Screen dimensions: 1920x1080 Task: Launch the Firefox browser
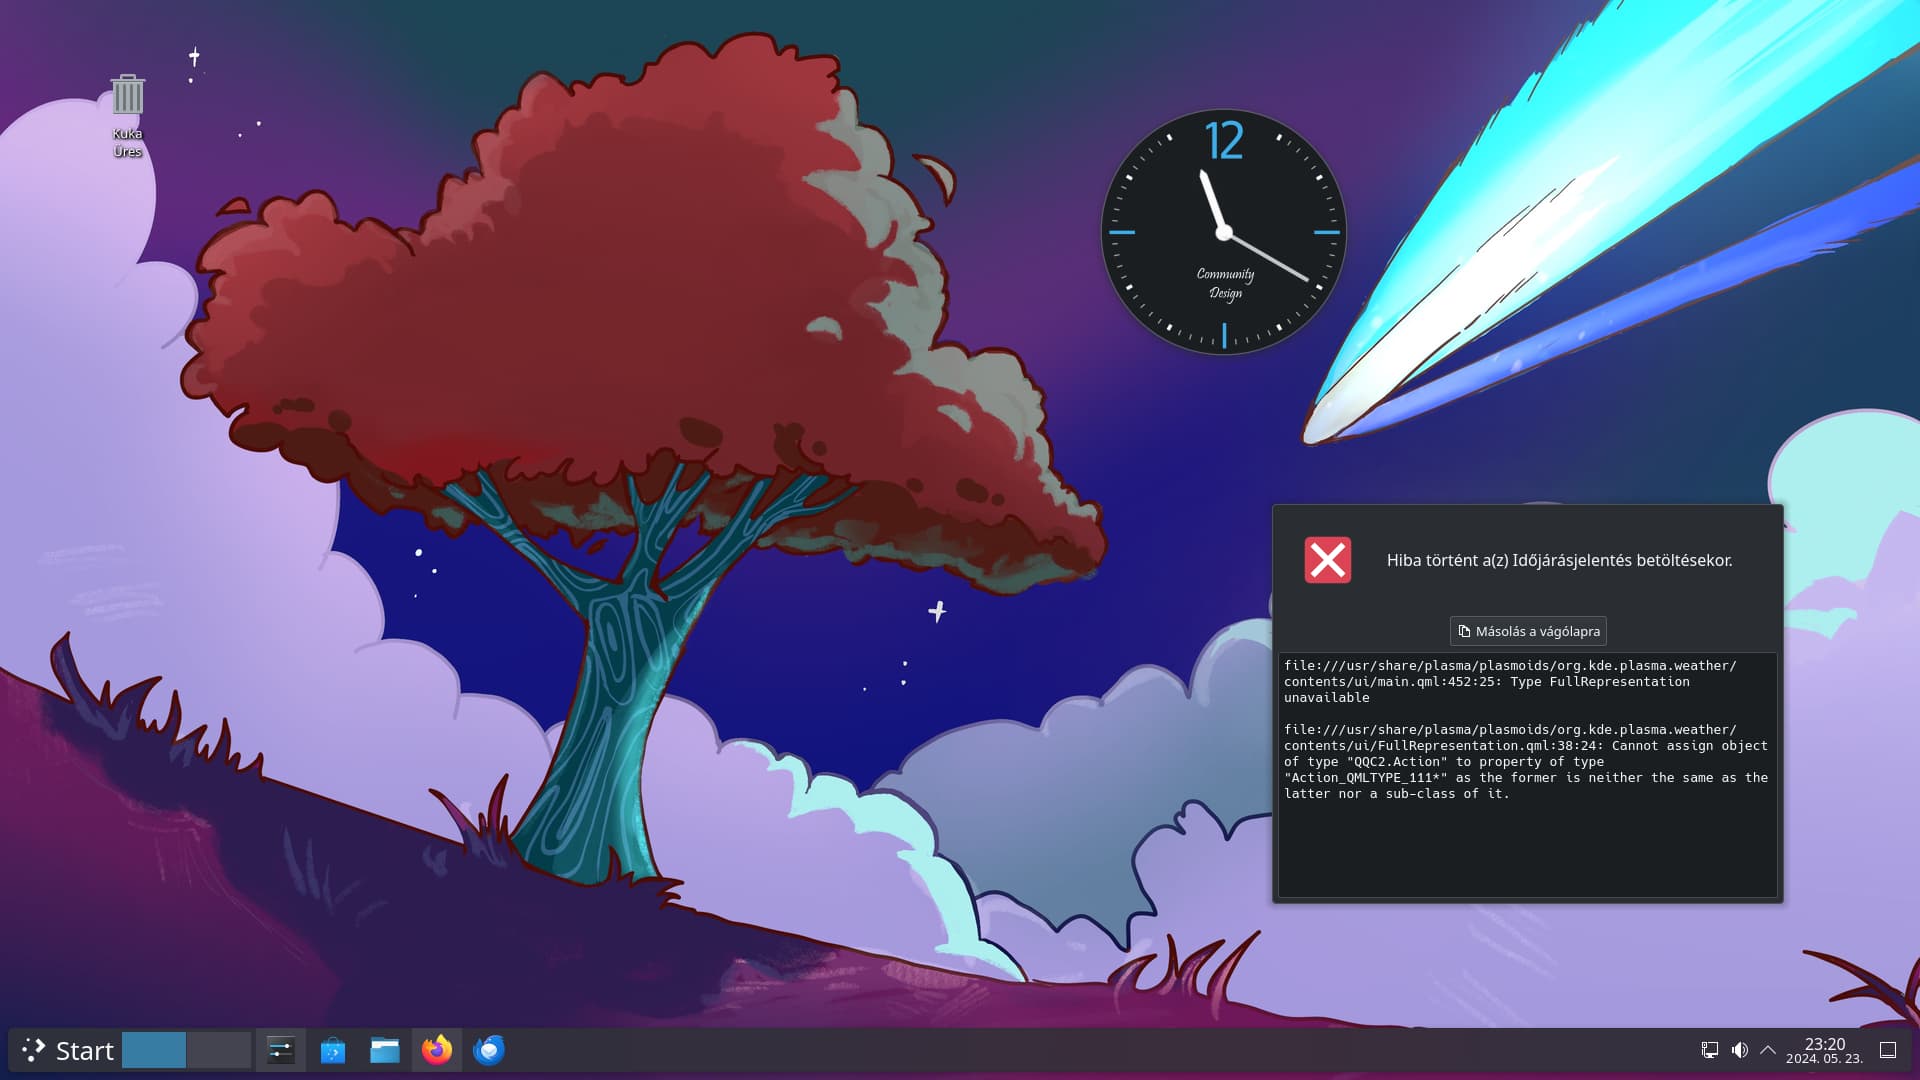[437, 1050]
